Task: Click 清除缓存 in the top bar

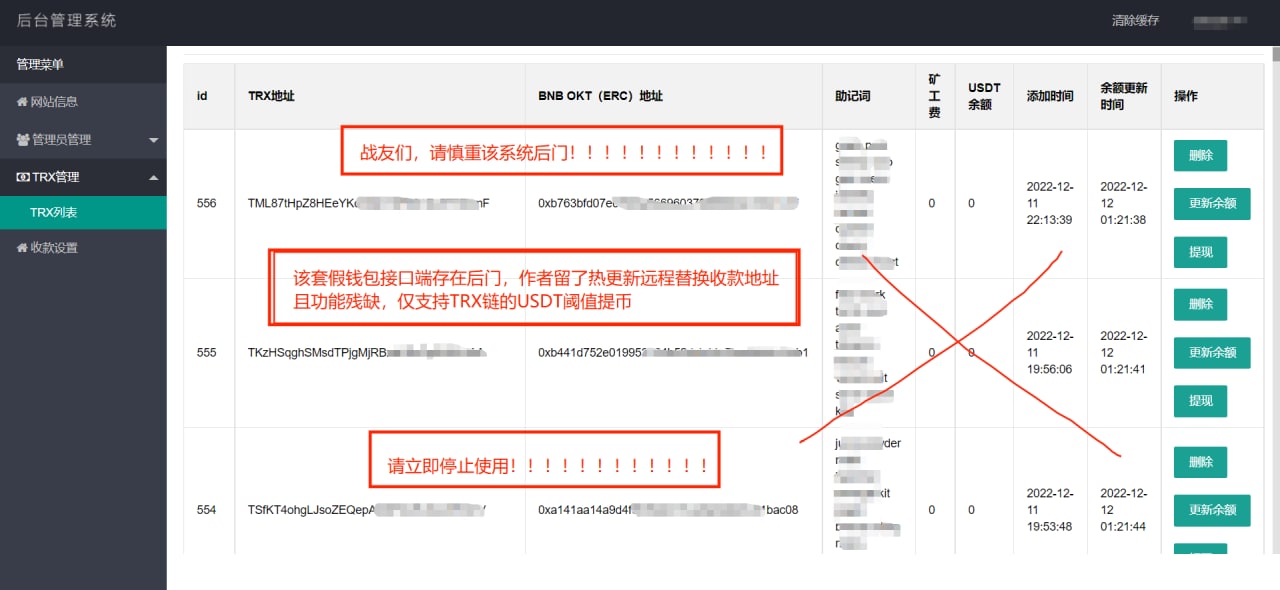Action: 1135,21
